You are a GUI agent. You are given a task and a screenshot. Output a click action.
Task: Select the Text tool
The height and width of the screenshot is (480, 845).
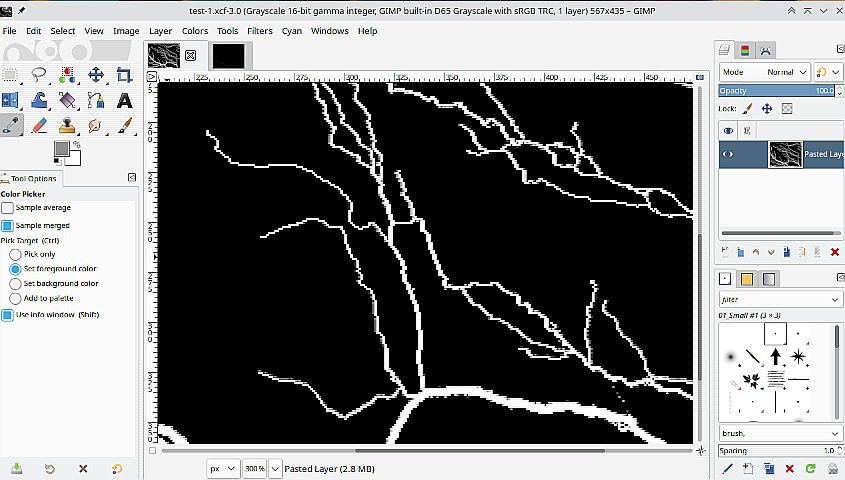point(124,100)
